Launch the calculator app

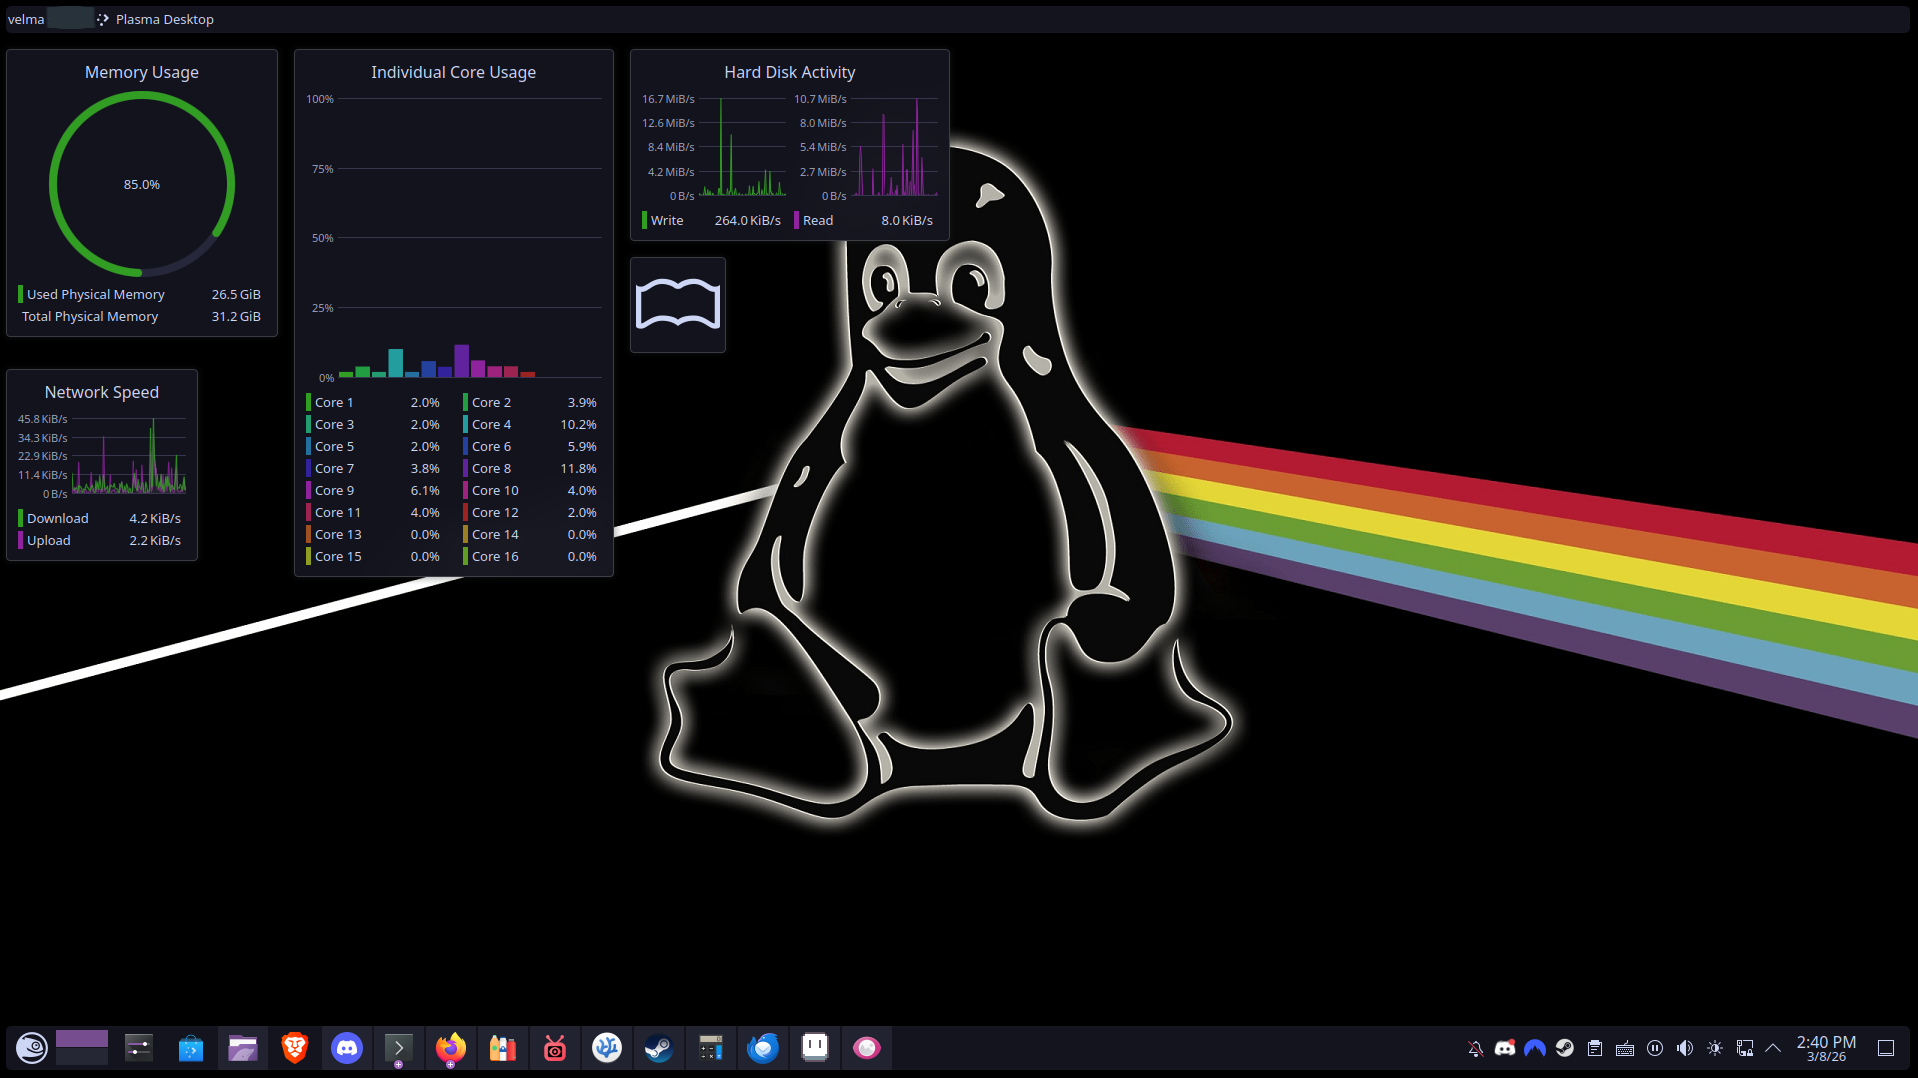click(x=711, y=1048)
